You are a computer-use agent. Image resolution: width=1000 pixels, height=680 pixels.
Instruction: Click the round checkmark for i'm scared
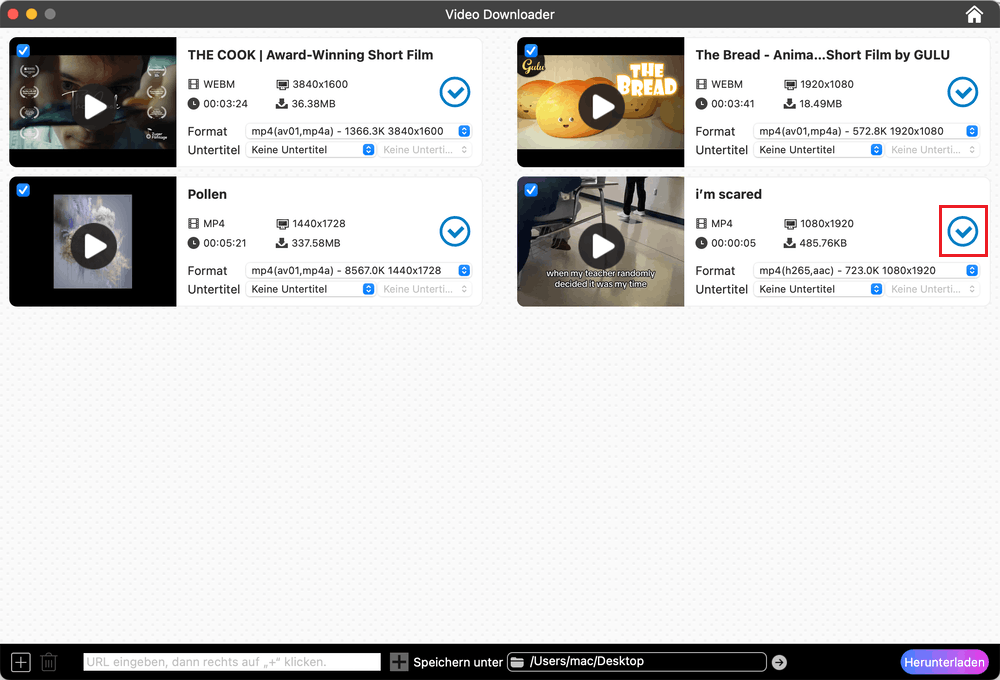click(x=962, y=231)
